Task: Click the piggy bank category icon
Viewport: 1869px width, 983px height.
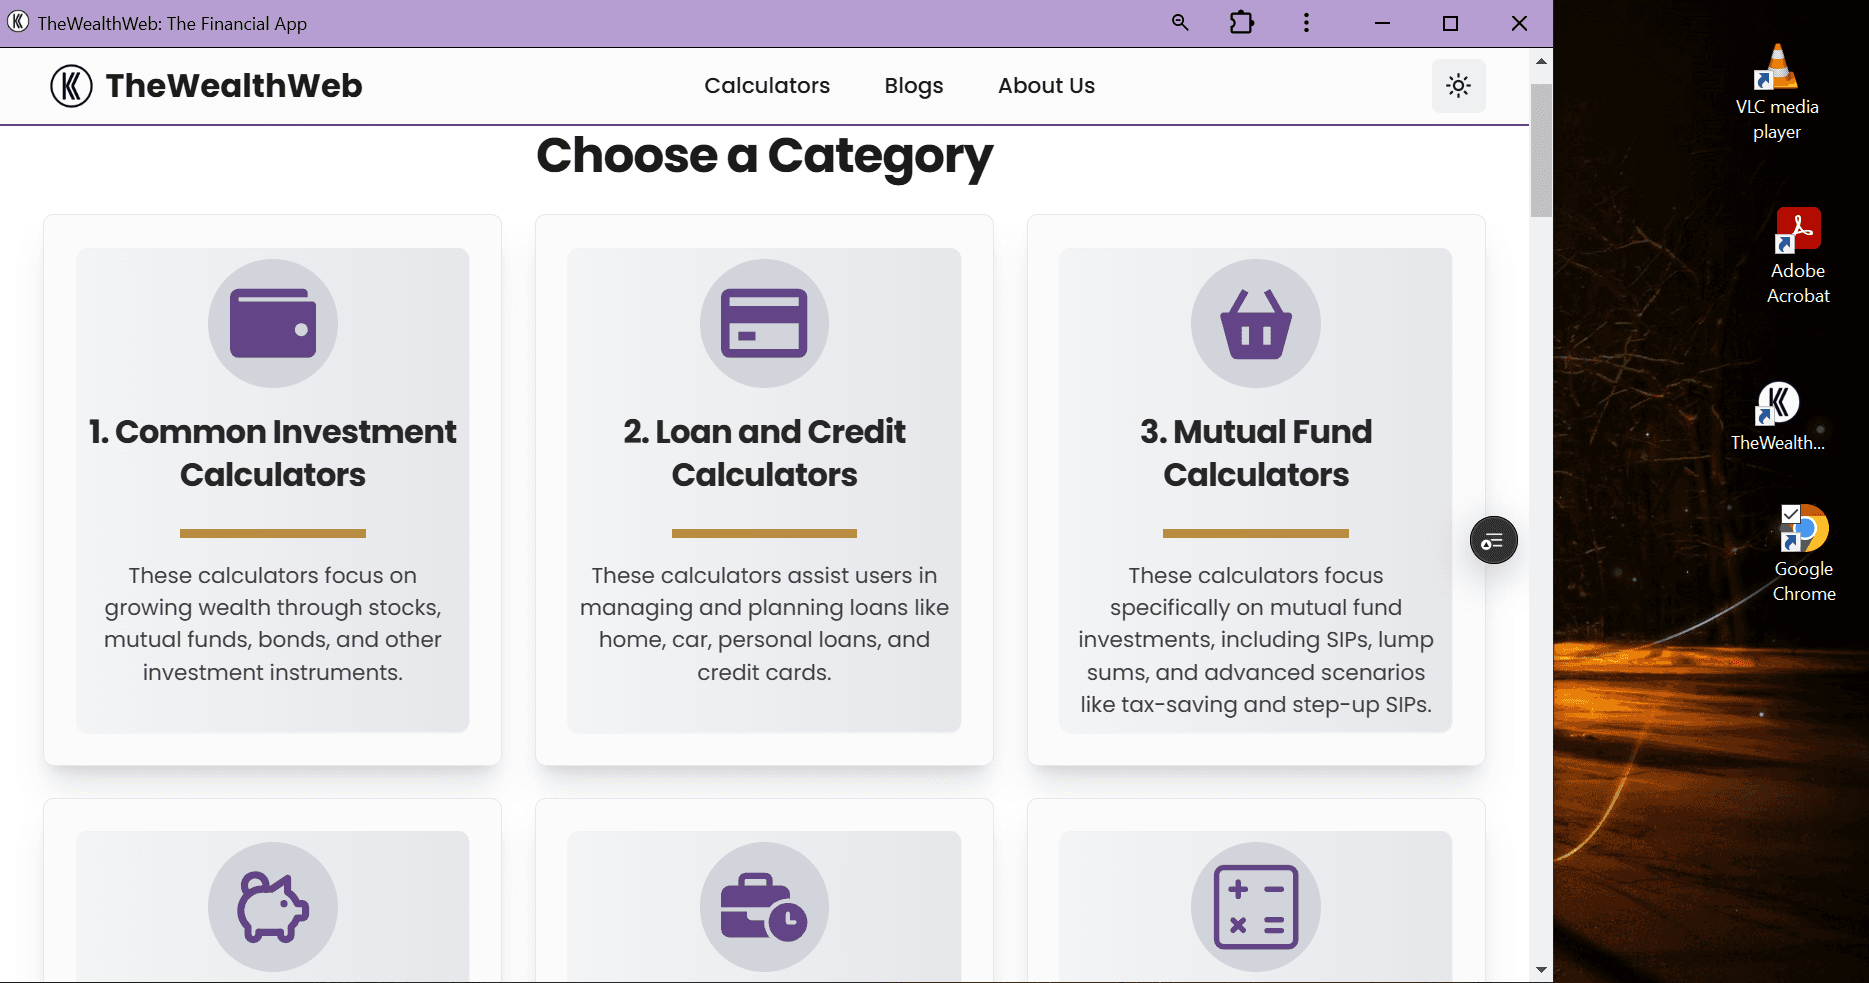Action: (x=273, y=907)
